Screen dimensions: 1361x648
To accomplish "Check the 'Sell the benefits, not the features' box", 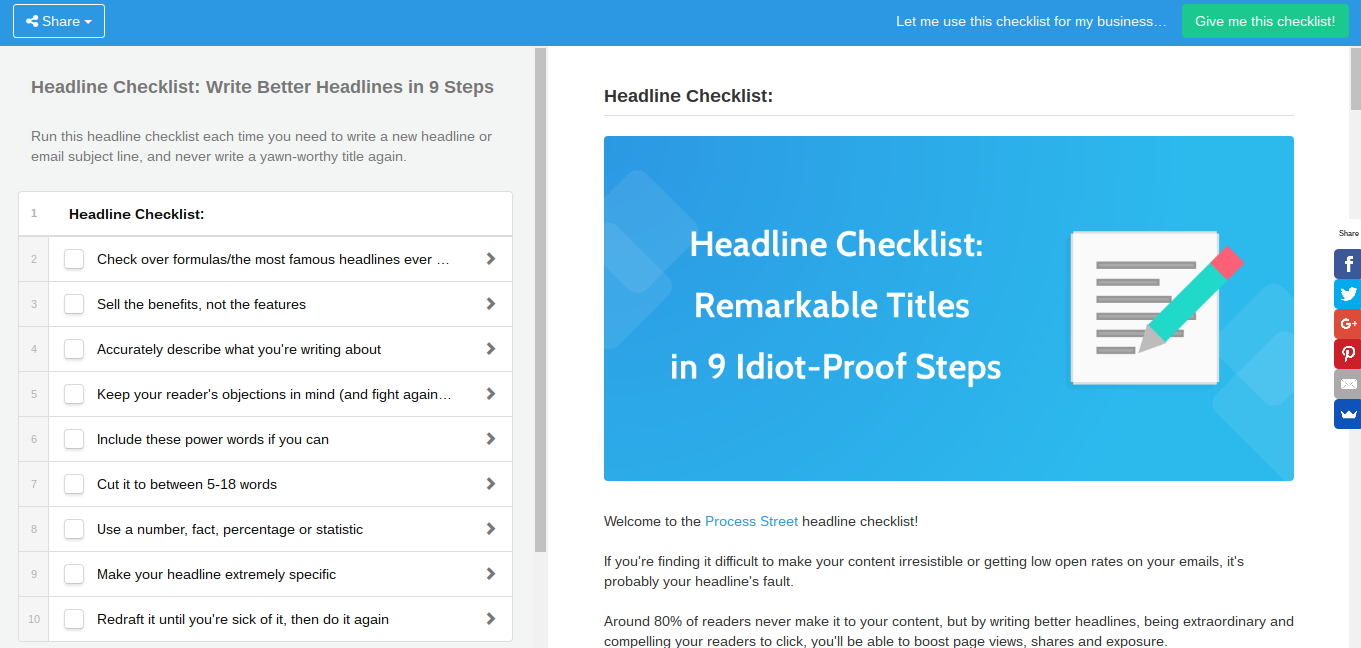I will [x=74, y=304].
